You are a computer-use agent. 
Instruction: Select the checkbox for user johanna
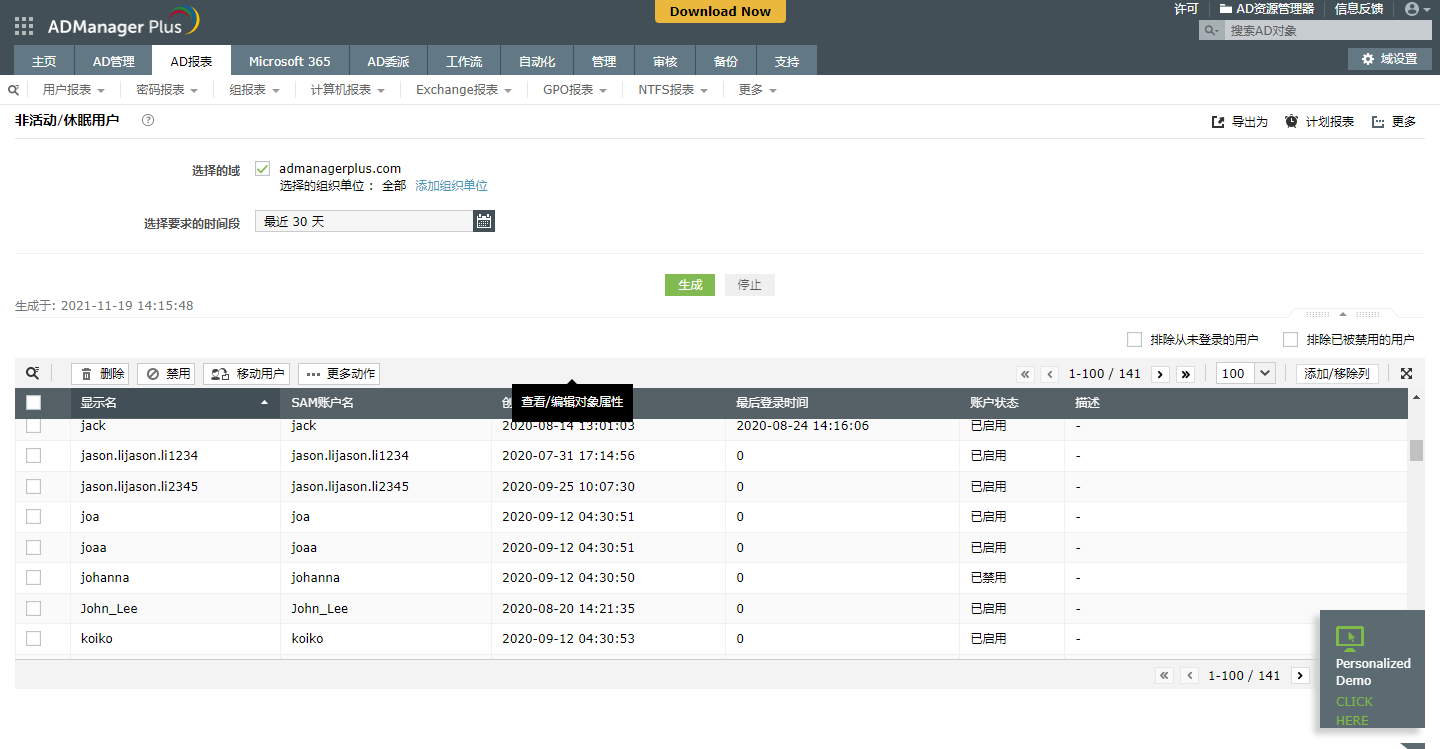pyautogui.click(x=34, y=578)
